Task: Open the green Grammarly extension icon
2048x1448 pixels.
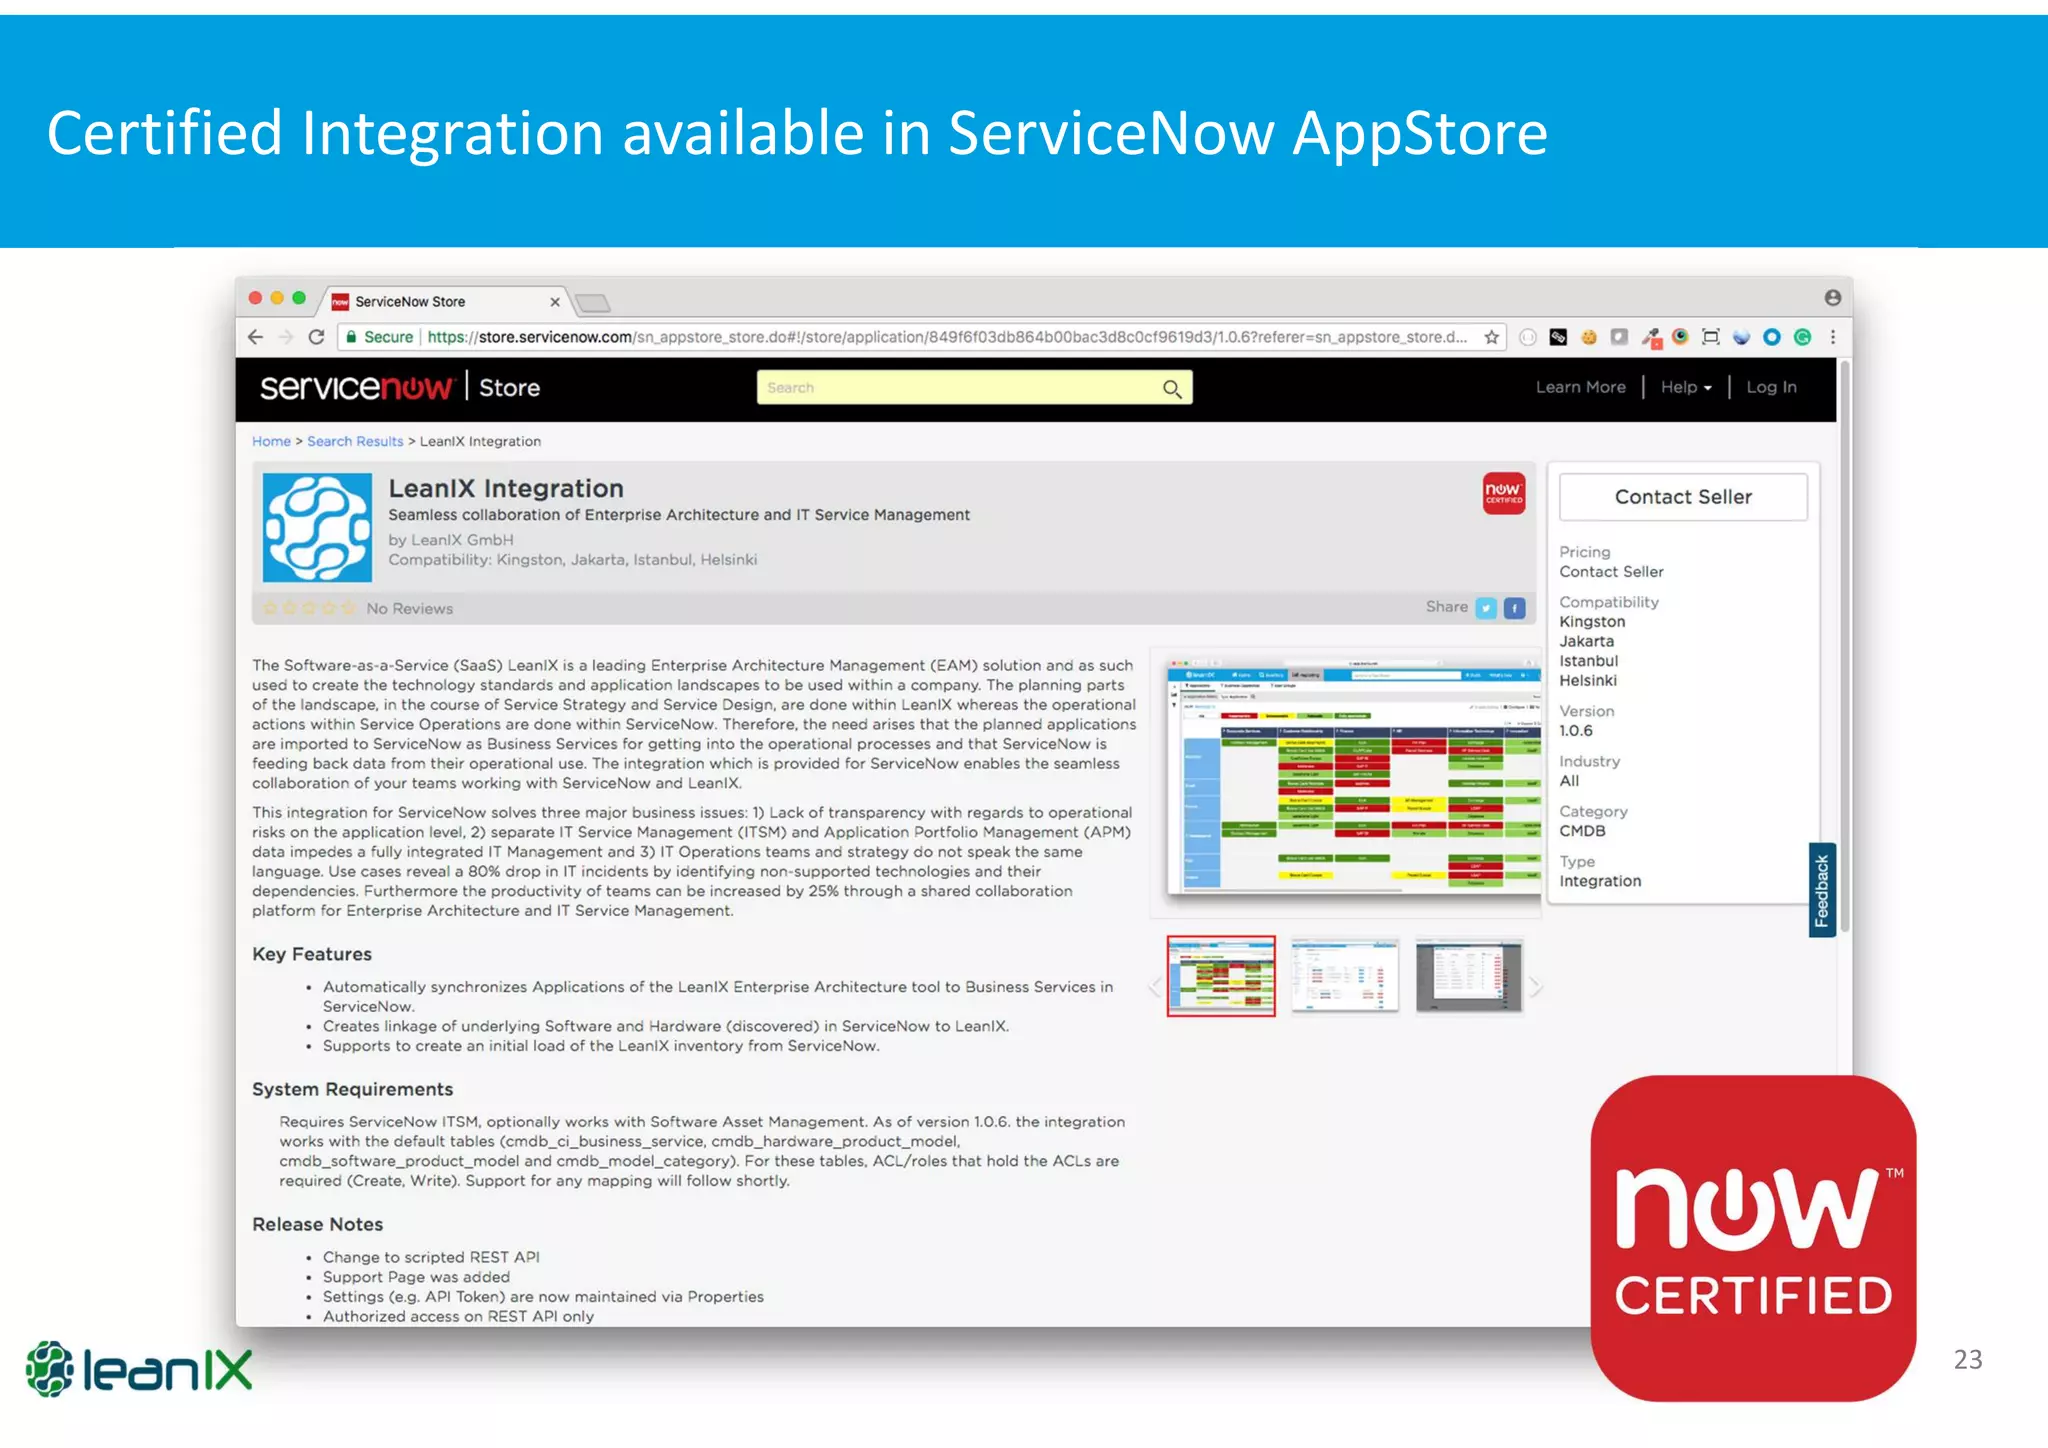Action: click(x=1802, y=337)
